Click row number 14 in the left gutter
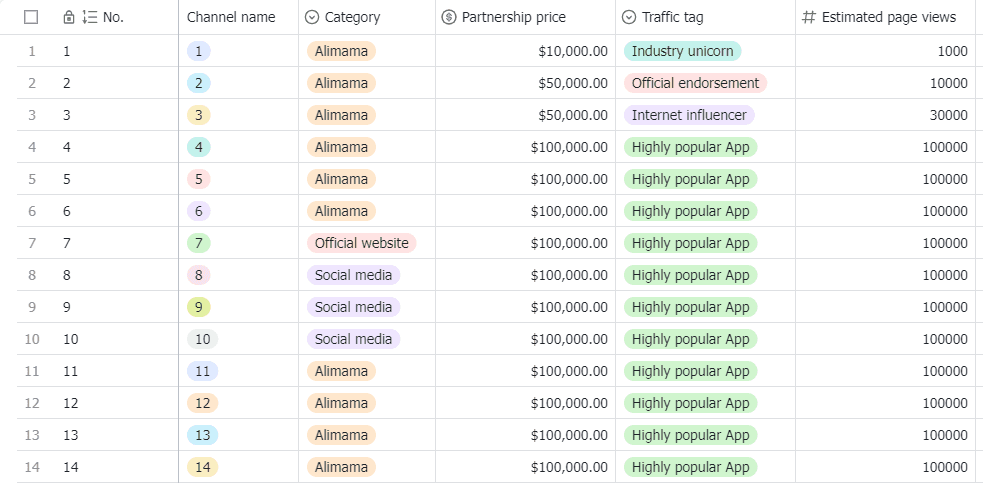Viewport: 983px width, 485px height. click(32, 467)
